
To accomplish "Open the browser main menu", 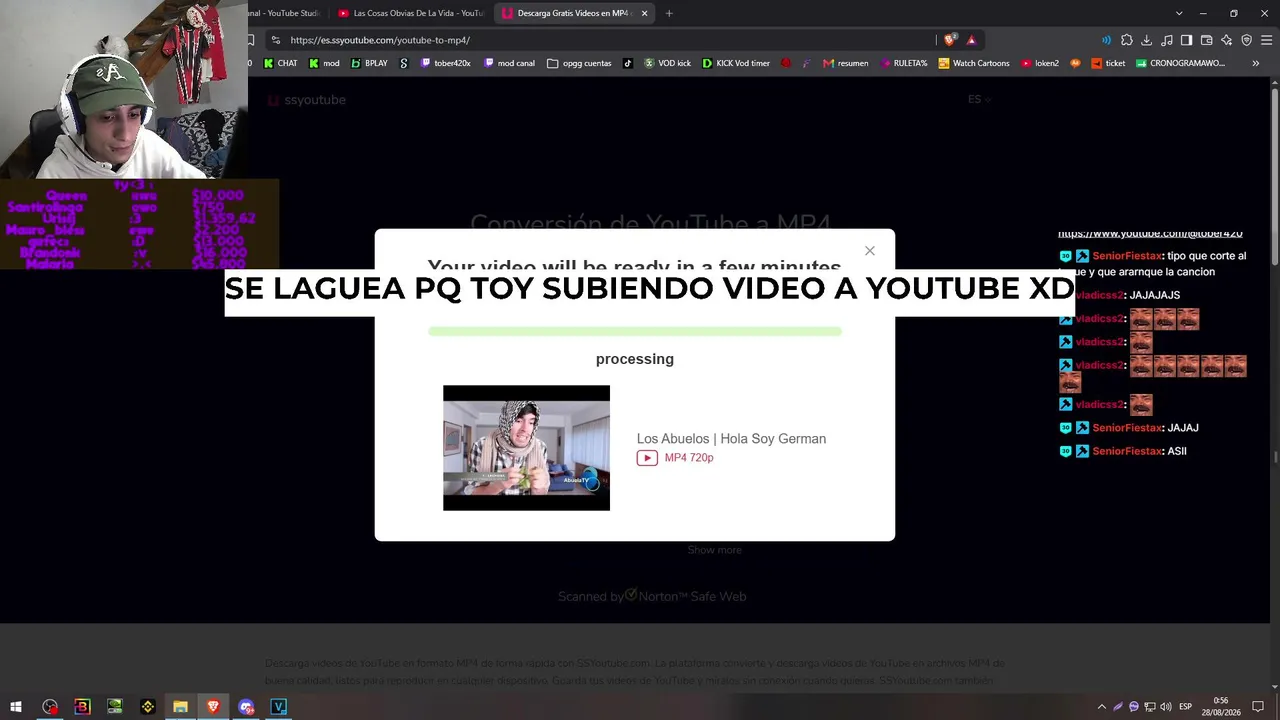I will coord(1267,40).
